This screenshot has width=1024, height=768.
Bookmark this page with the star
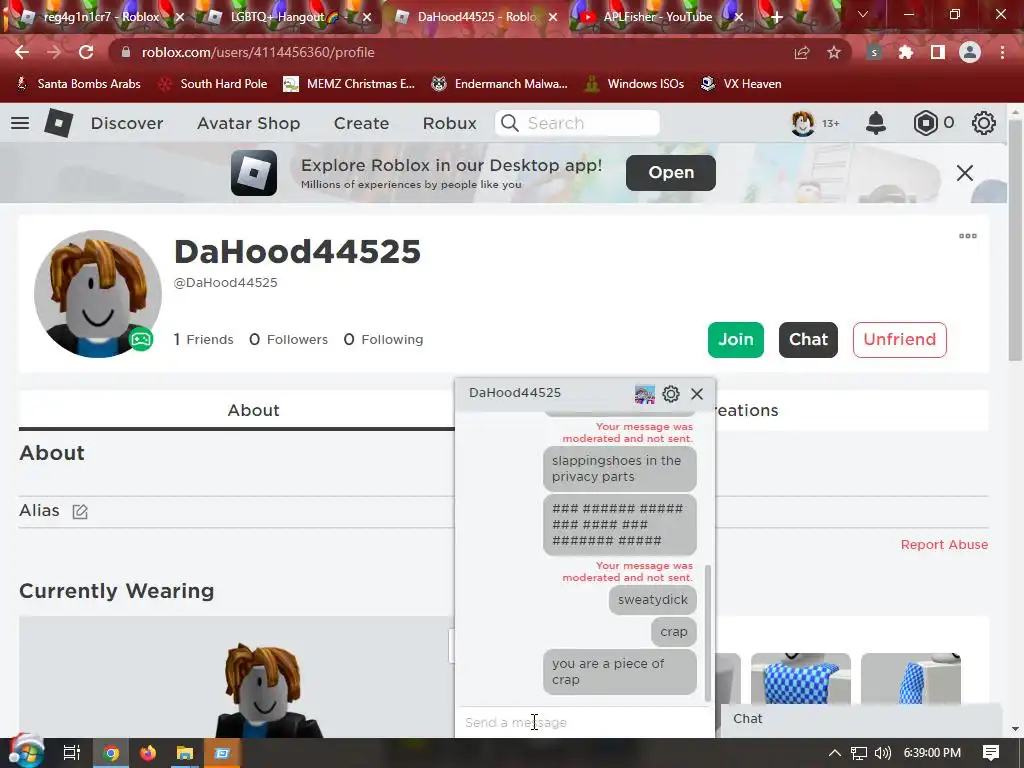point(834,52)
